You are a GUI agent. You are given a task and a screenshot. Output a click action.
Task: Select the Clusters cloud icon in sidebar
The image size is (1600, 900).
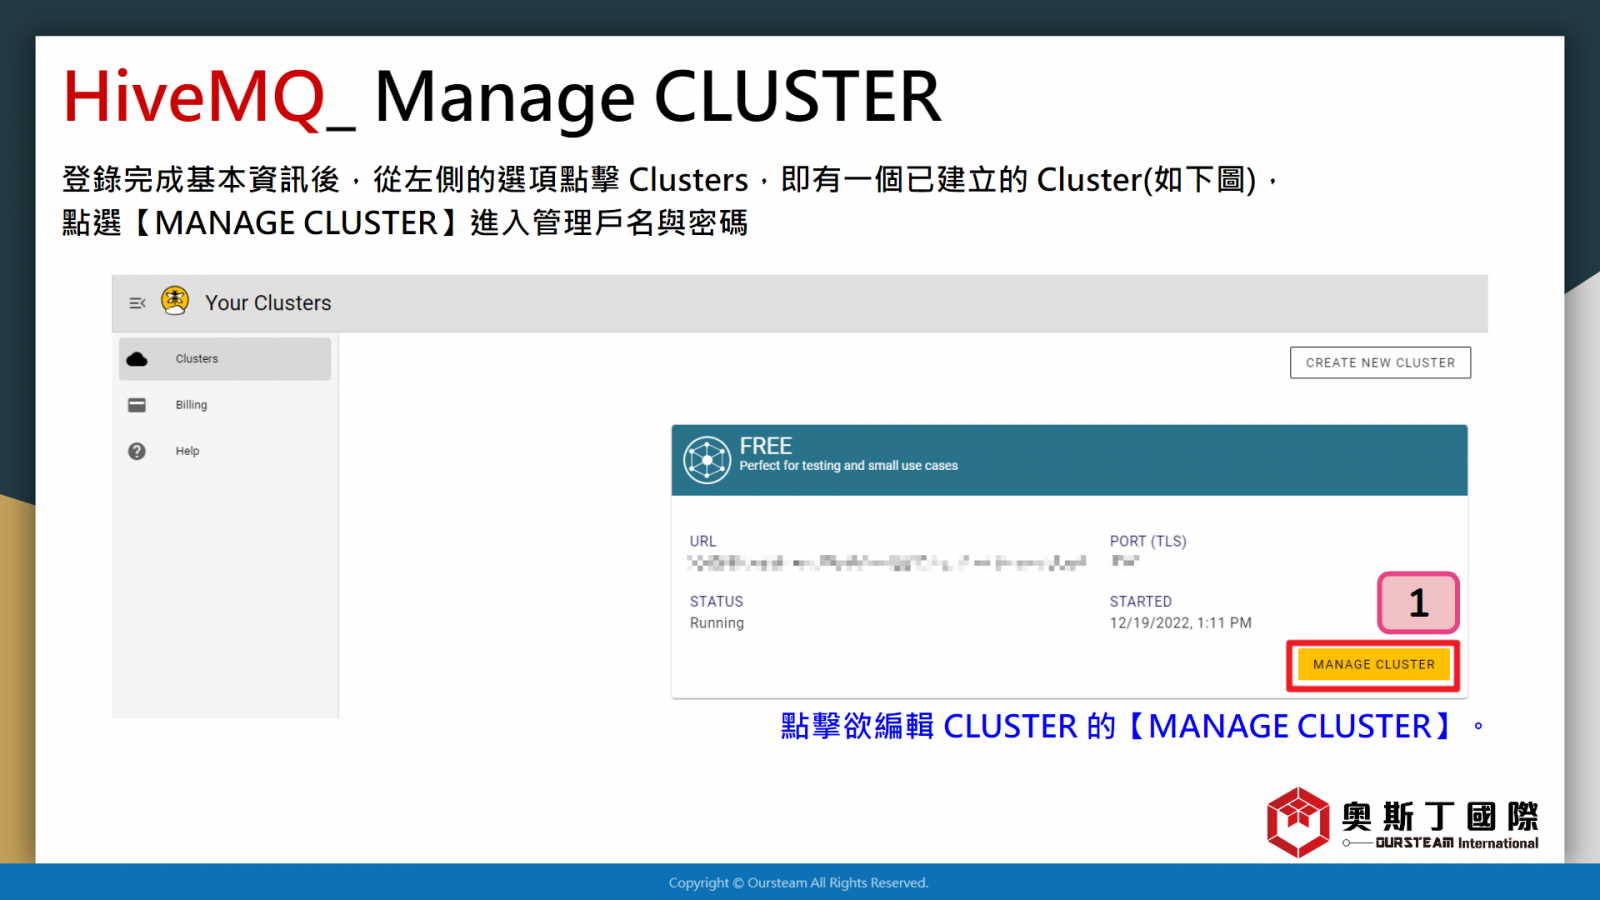click(137, 359)
